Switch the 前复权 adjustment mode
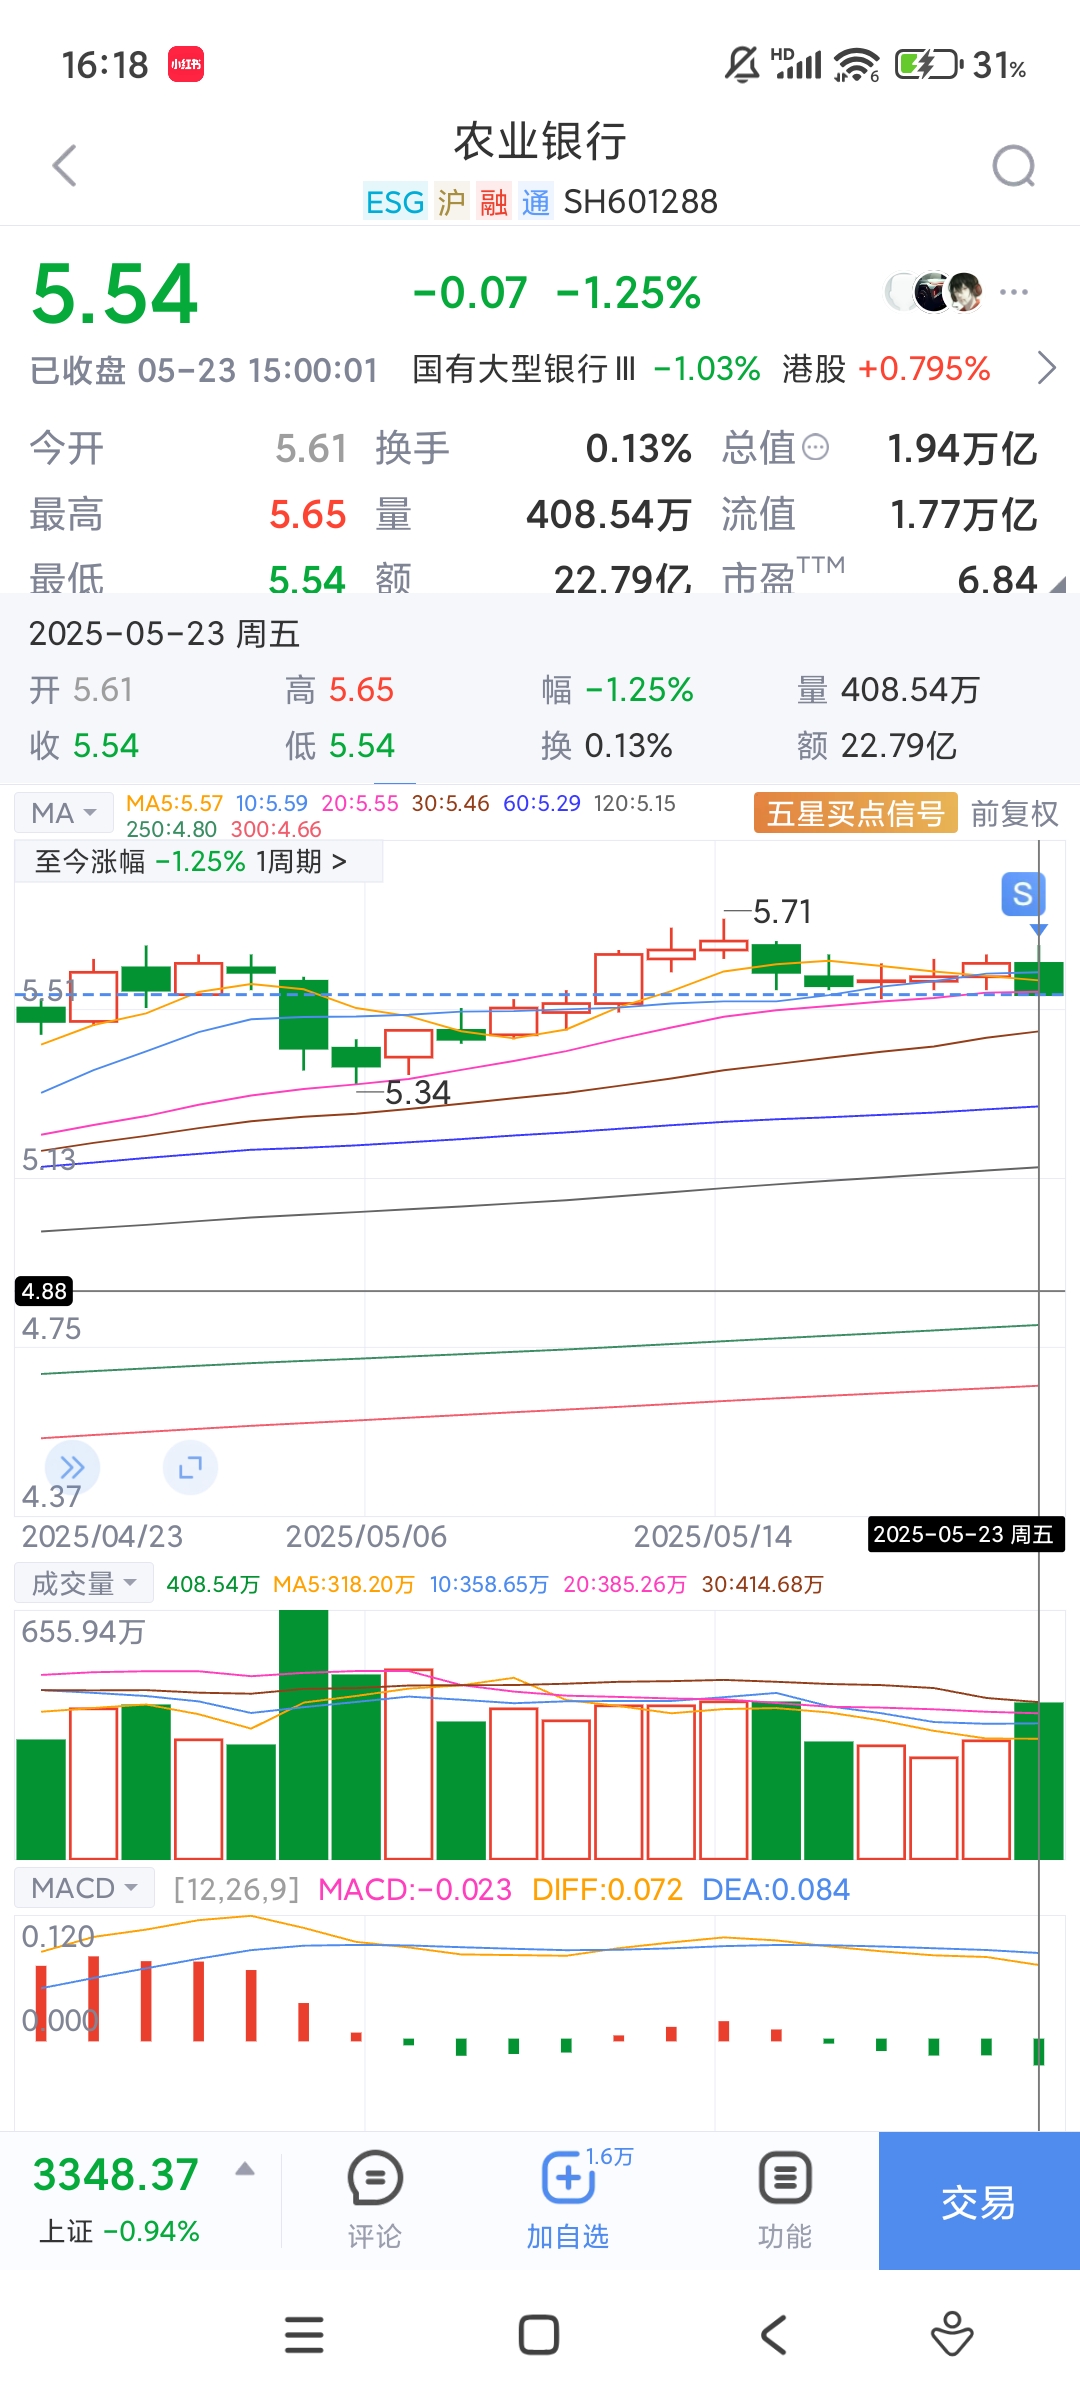The width and height of the screenshot is (1080, 2400). click(x=1015, y=813)
